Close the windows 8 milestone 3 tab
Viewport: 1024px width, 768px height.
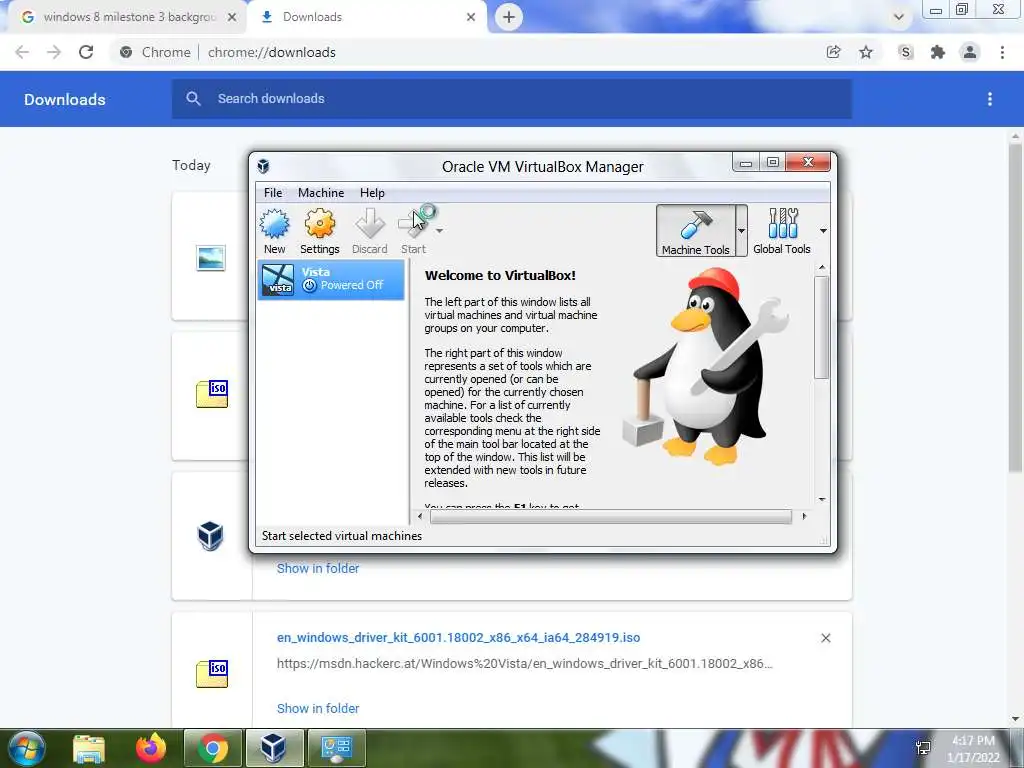(232, 18)
